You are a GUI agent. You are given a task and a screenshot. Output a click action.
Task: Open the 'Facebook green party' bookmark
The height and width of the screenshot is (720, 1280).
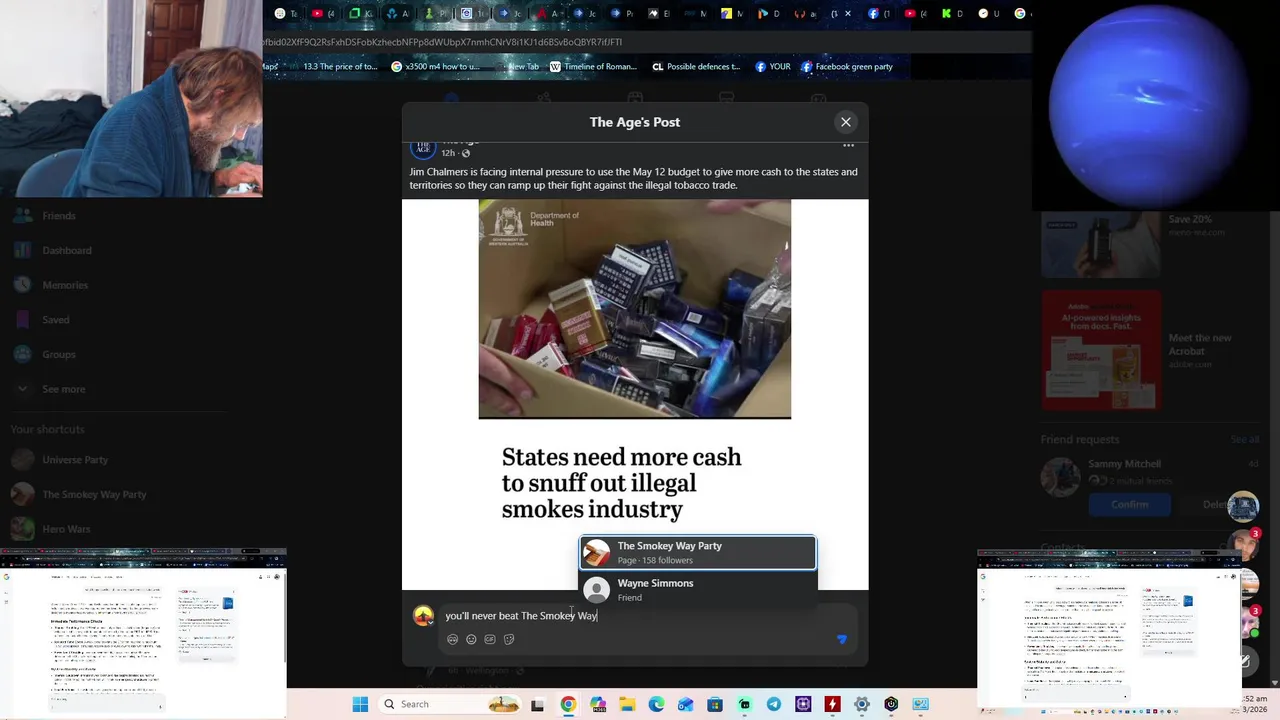pyautogui.click(x=846, y=67)
